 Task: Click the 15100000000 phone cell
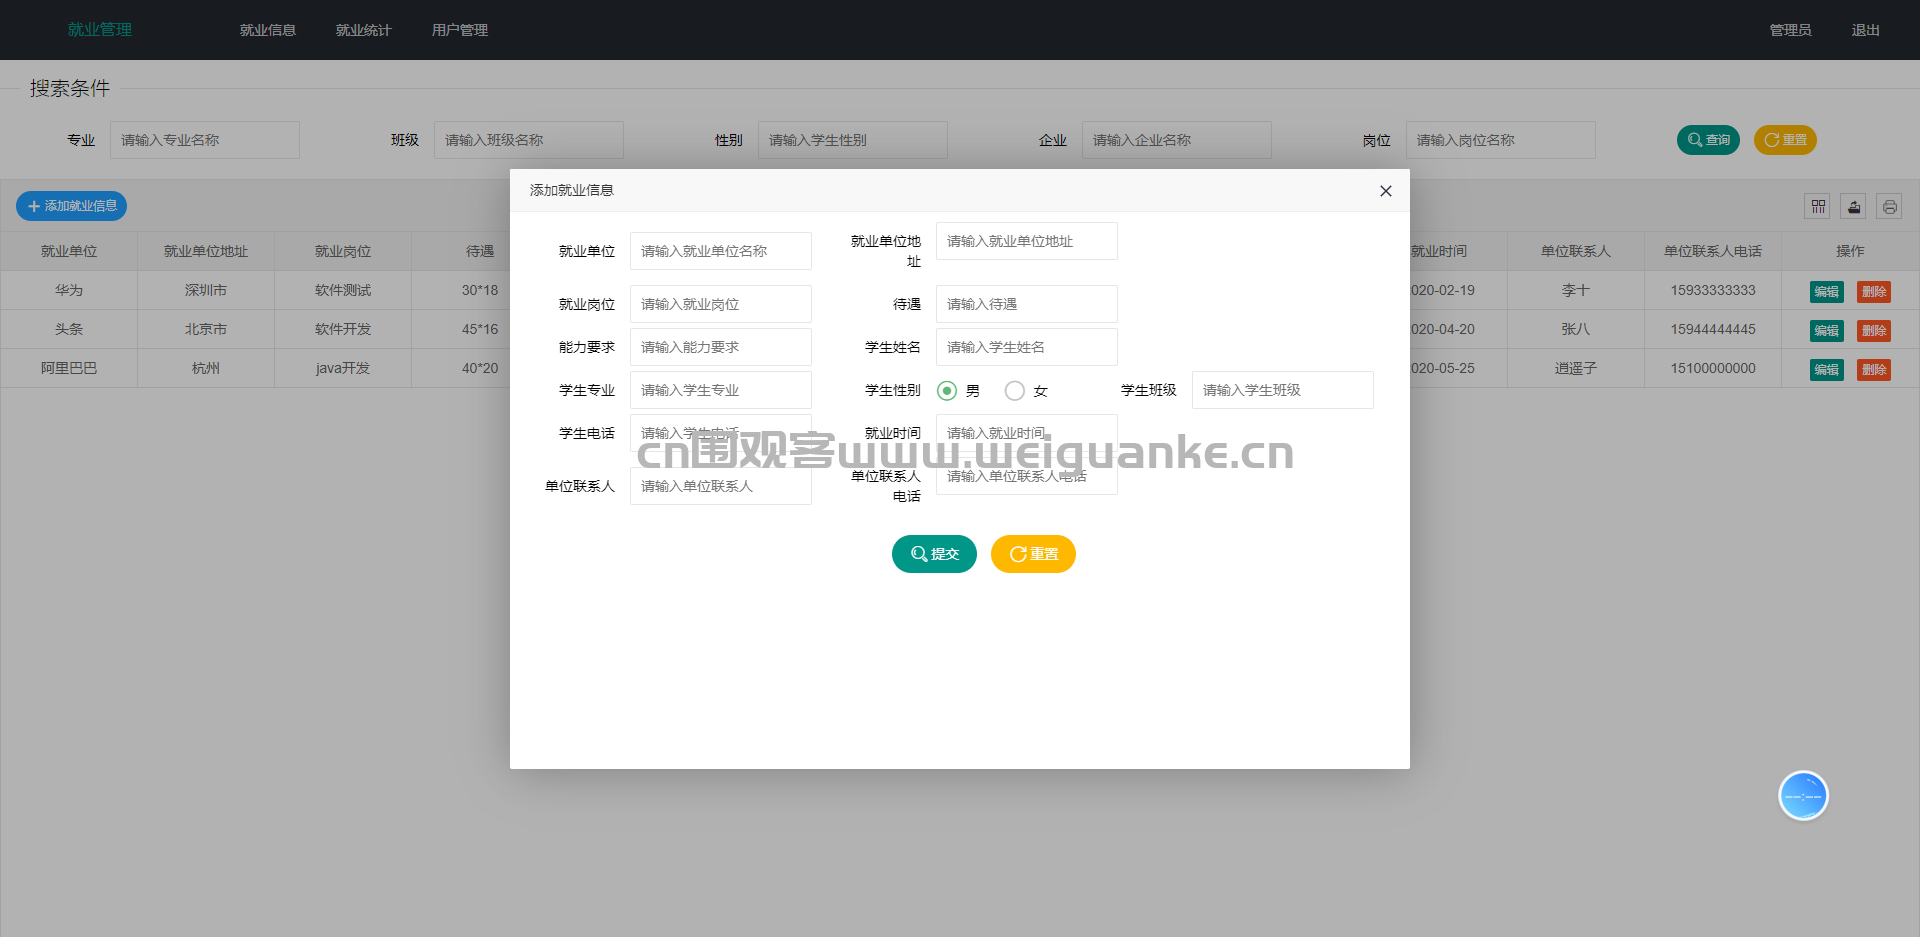coord(1713,368)
